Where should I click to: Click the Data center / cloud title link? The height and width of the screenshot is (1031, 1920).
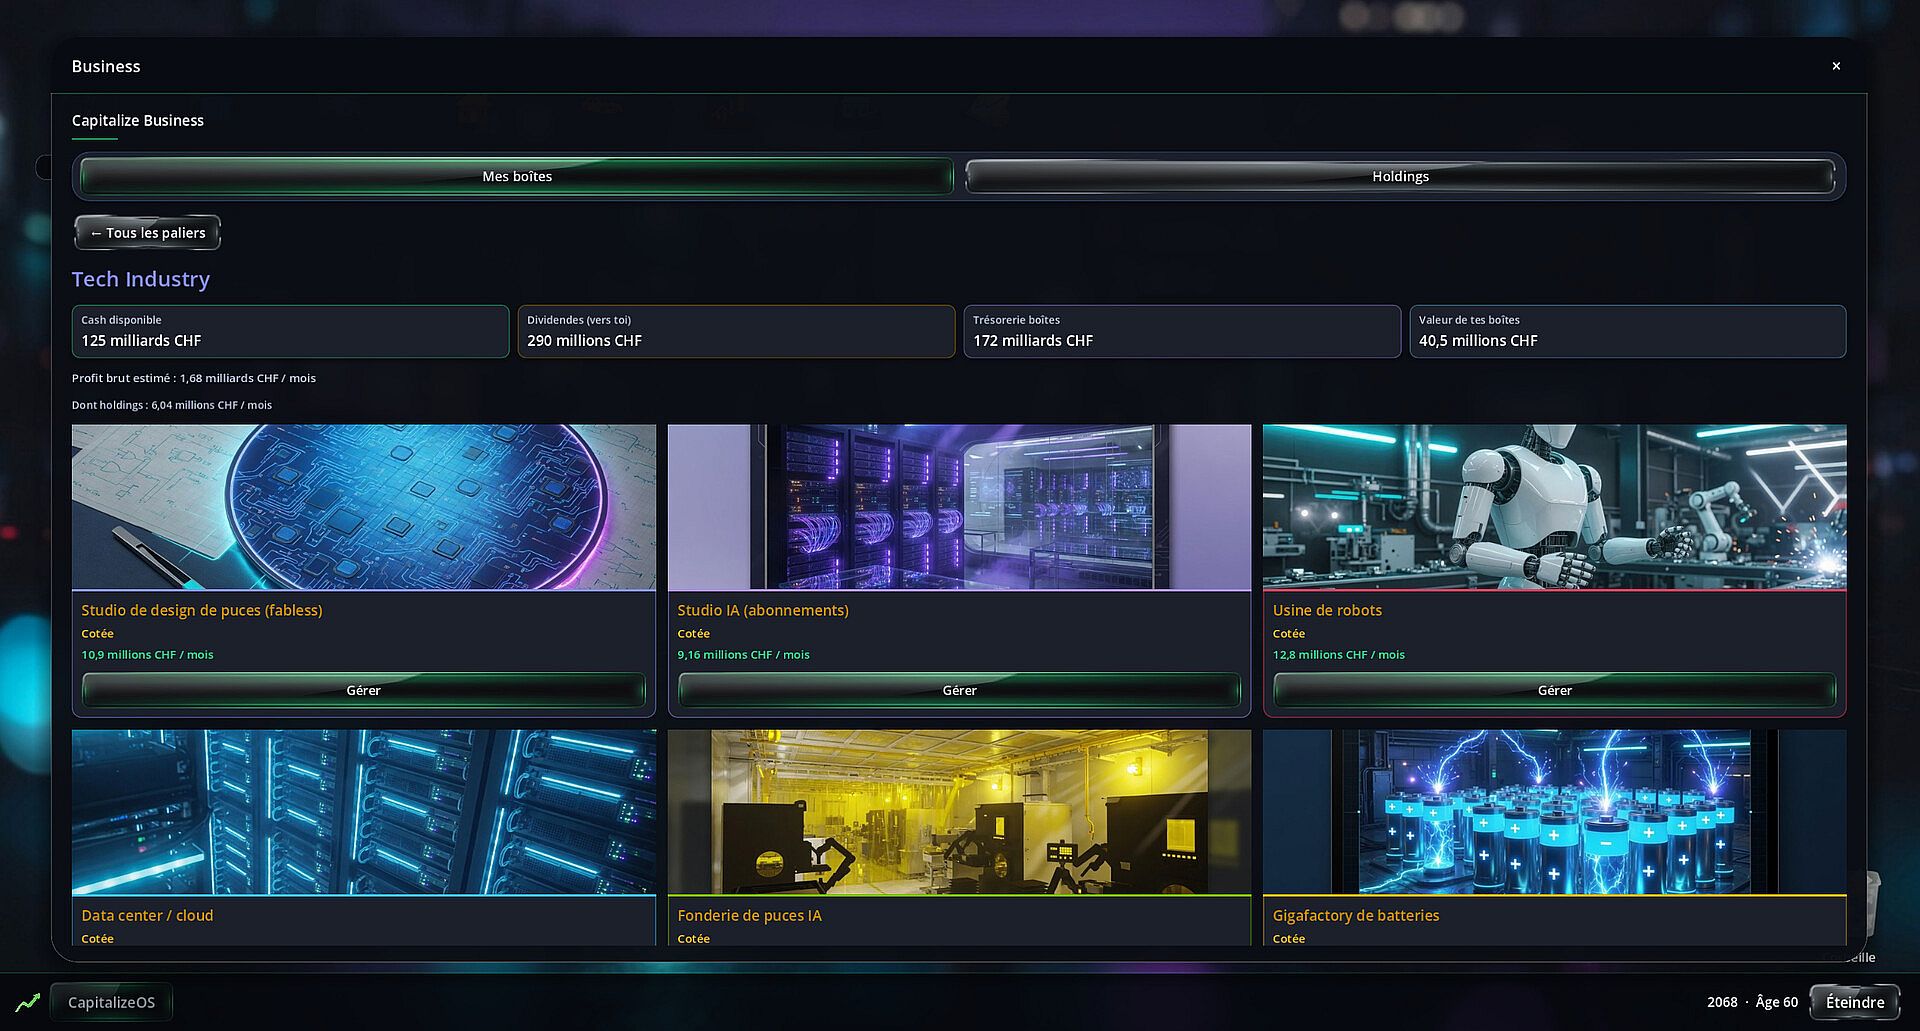tap(147, 915)
